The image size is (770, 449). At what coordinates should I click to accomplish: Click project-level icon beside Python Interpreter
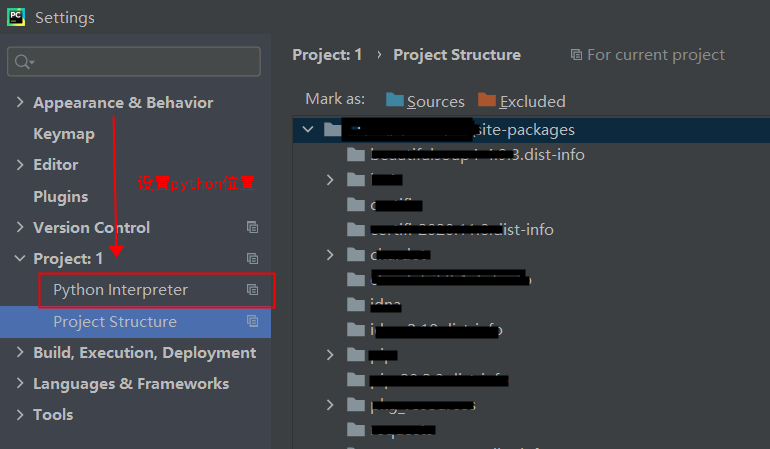tap(252, 290)
